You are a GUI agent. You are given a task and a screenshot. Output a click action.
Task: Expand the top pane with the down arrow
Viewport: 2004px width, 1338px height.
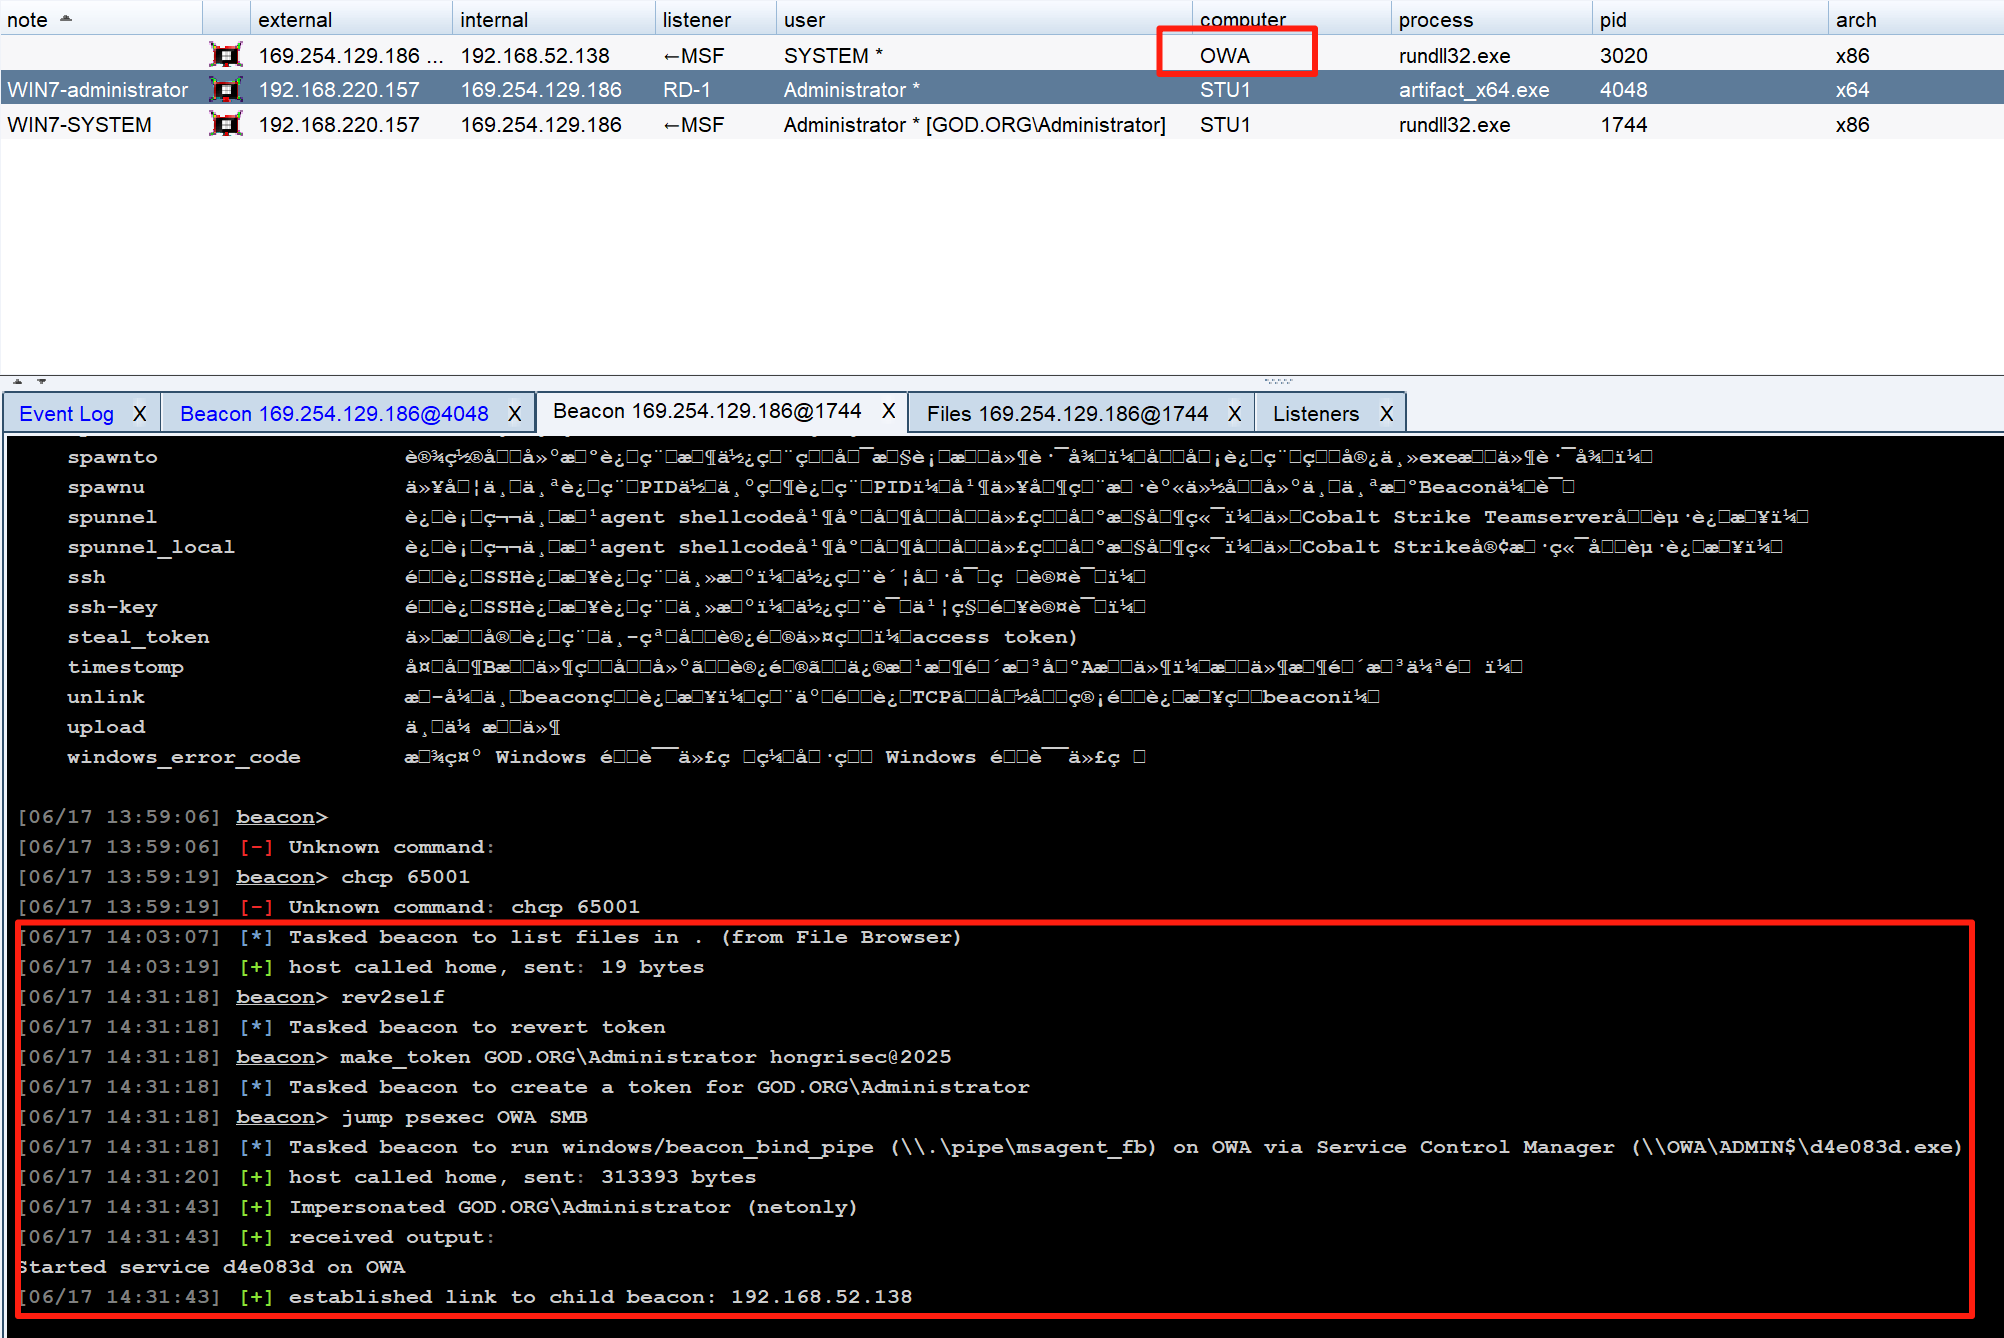[41, 381]
